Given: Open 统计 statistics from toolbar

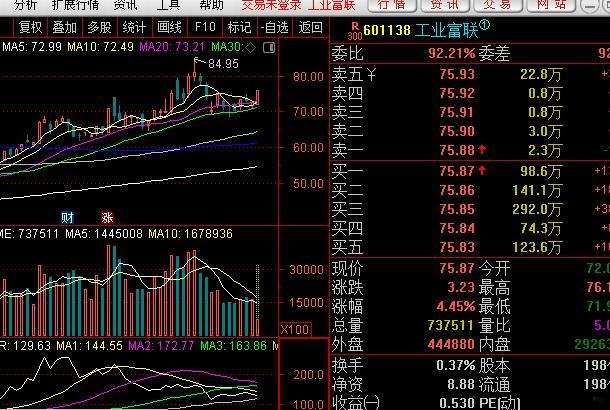Looking at the screenshot, I should pos(134,28).
